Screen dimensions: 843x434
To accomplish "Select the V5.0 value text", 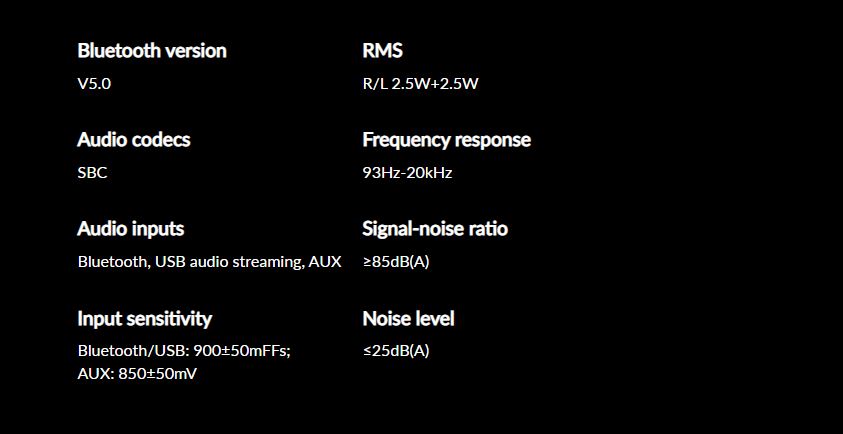I will [94, 84].
